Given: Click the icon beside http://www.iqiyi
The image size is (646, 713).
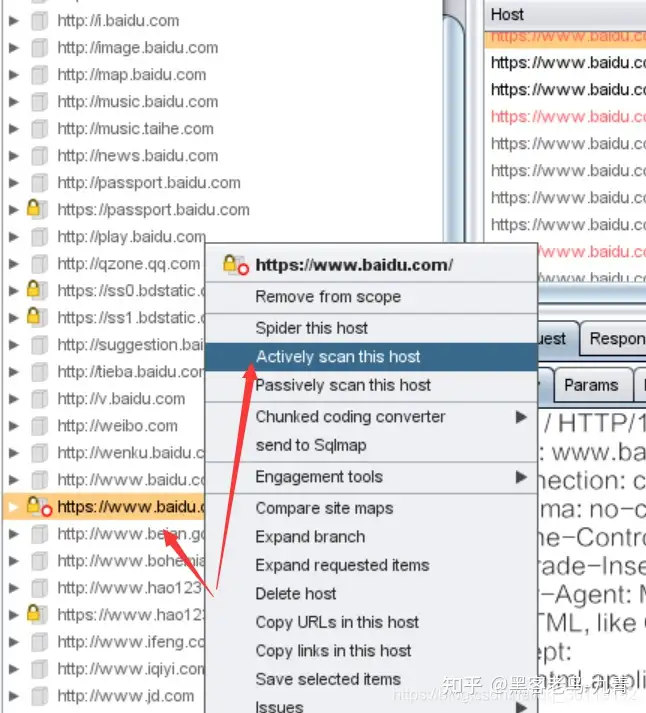Looking at the screenshot, I should pos(39,669).
